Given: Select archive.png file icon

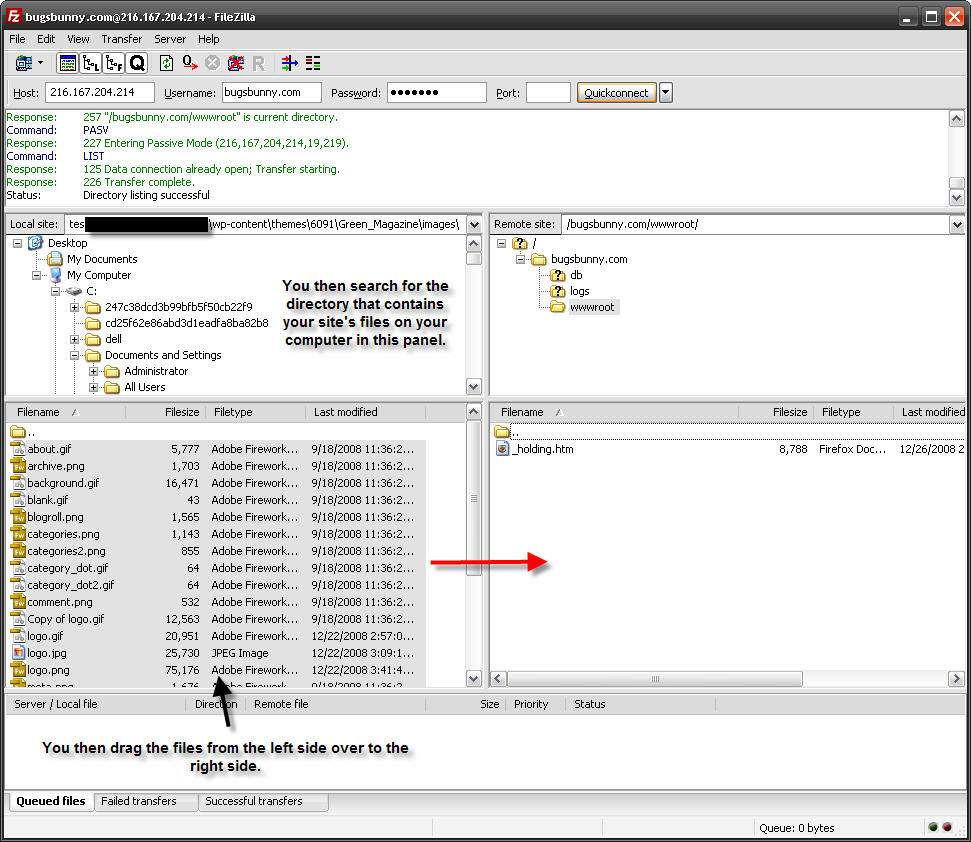Looking at the screenshot, I should point(18,466).
